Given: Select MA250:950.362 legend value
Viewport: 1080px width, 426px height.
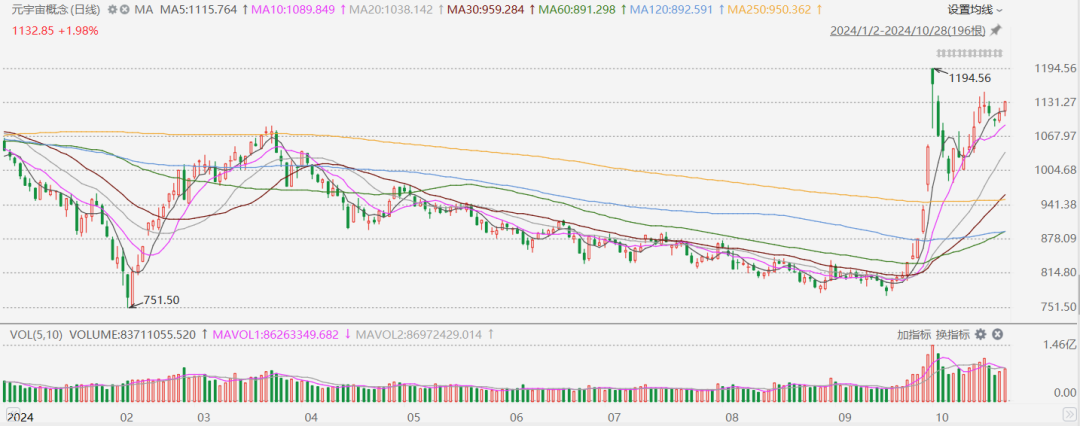Looking at the screenshot, I should tap(771, 10).
